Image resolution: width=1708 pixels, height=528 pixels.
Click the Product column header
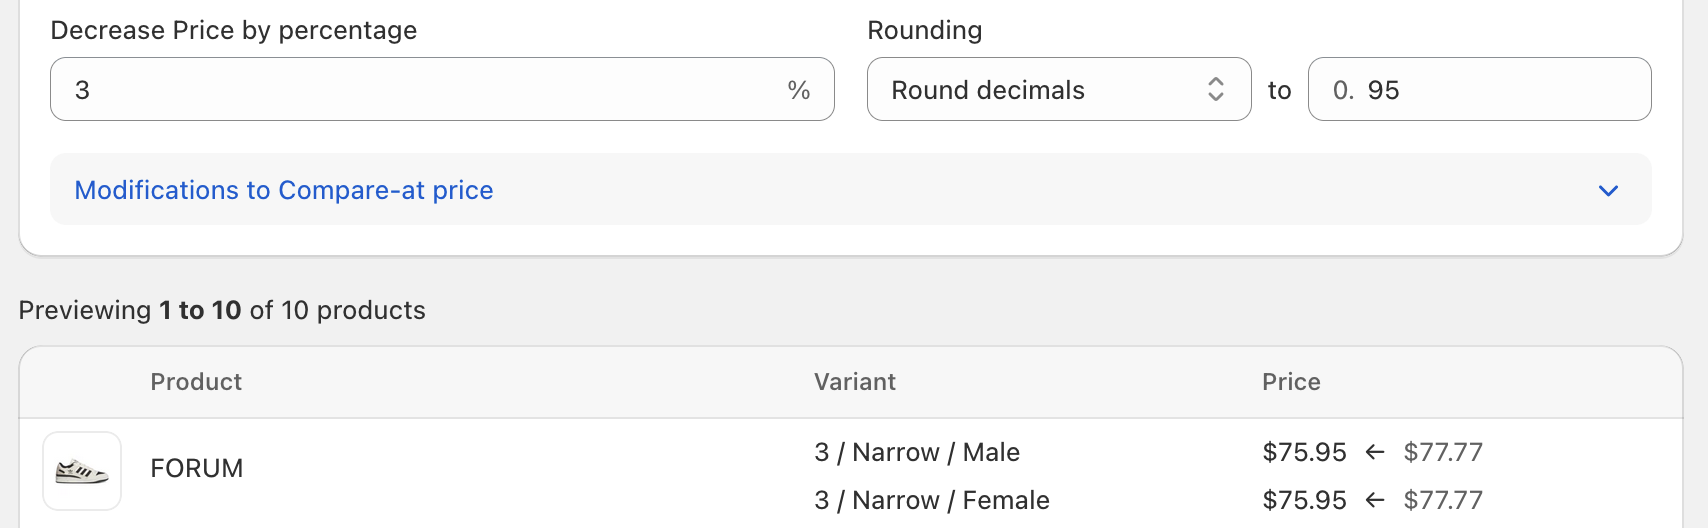click(x=196, y=382)
